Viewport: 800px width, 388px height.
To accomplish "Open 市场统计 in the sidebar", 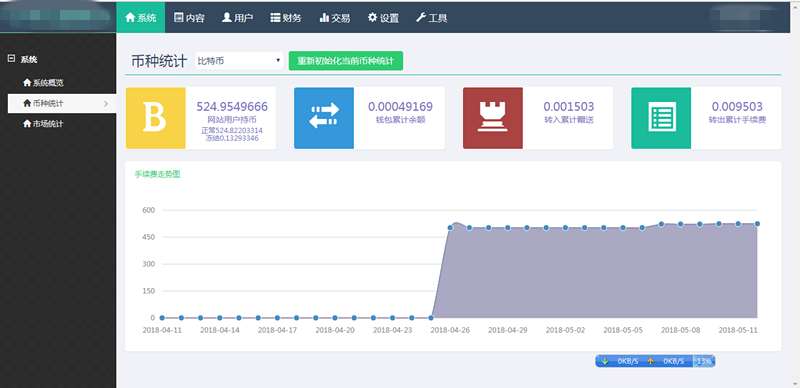I will (43, 124).
